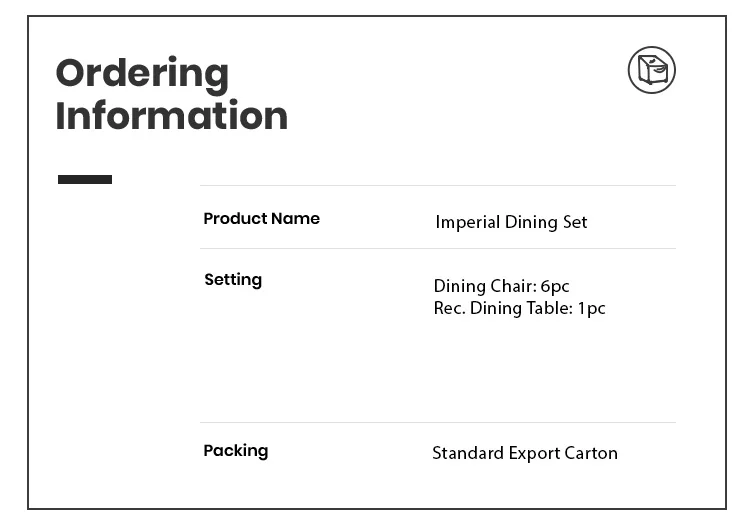Screen dimensions: 750x522
Task: Click the 1pc quantity value
Action: pos(592,308)
